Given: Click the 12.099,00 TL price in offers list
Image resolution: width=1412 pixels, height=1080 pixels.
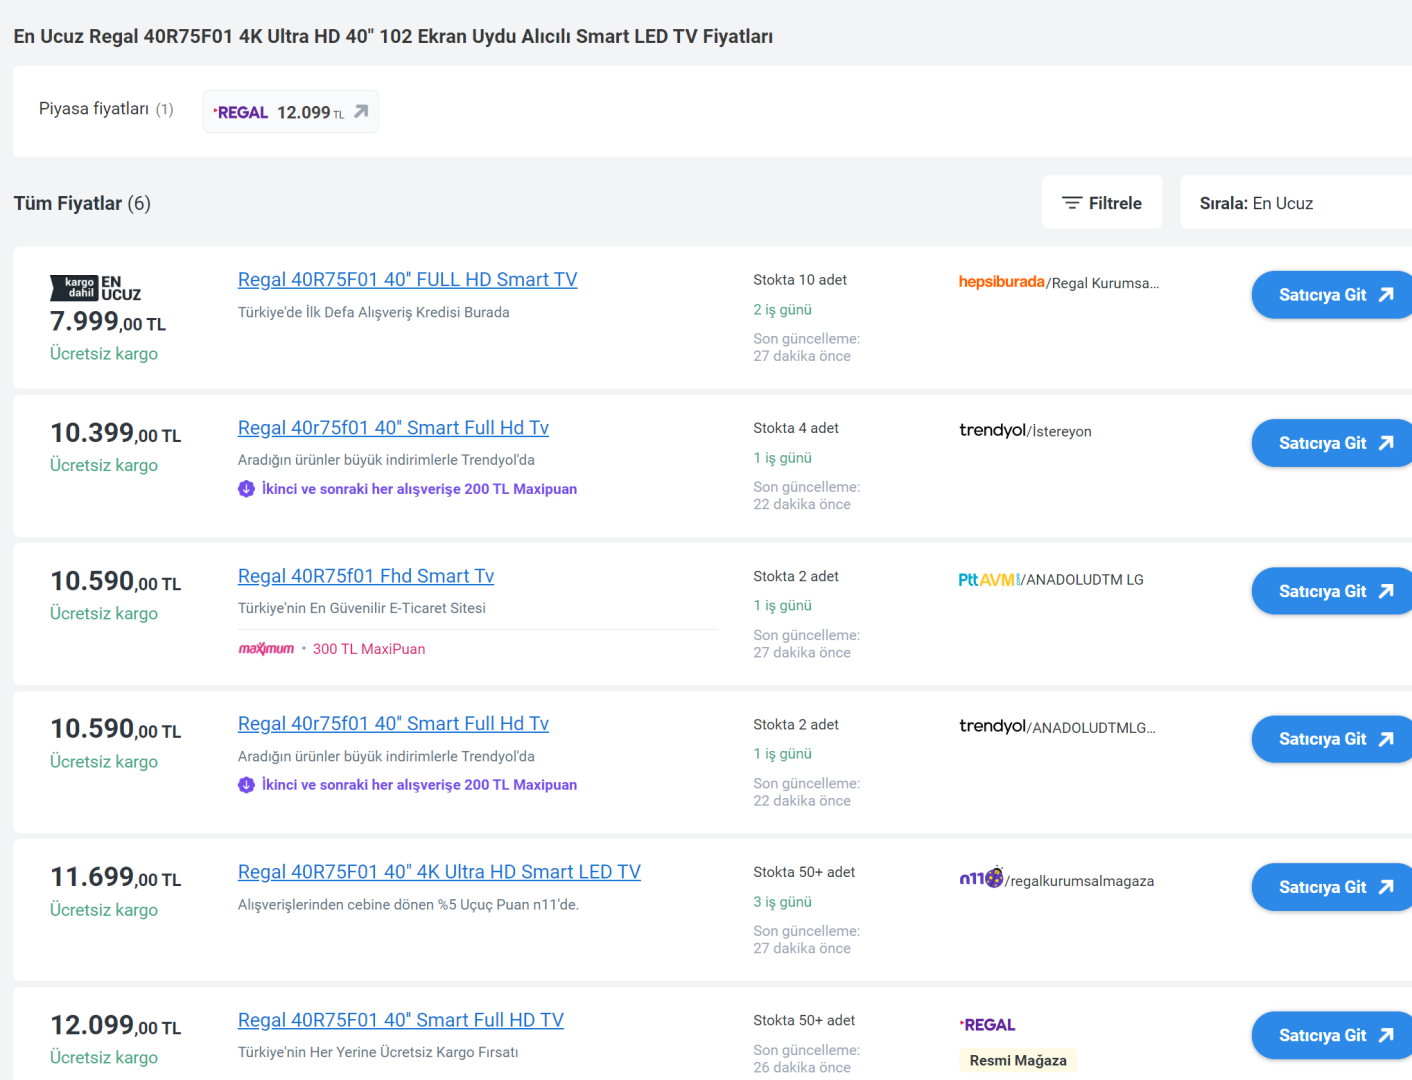Looking at the screenshot, I should pos(116,1025).
